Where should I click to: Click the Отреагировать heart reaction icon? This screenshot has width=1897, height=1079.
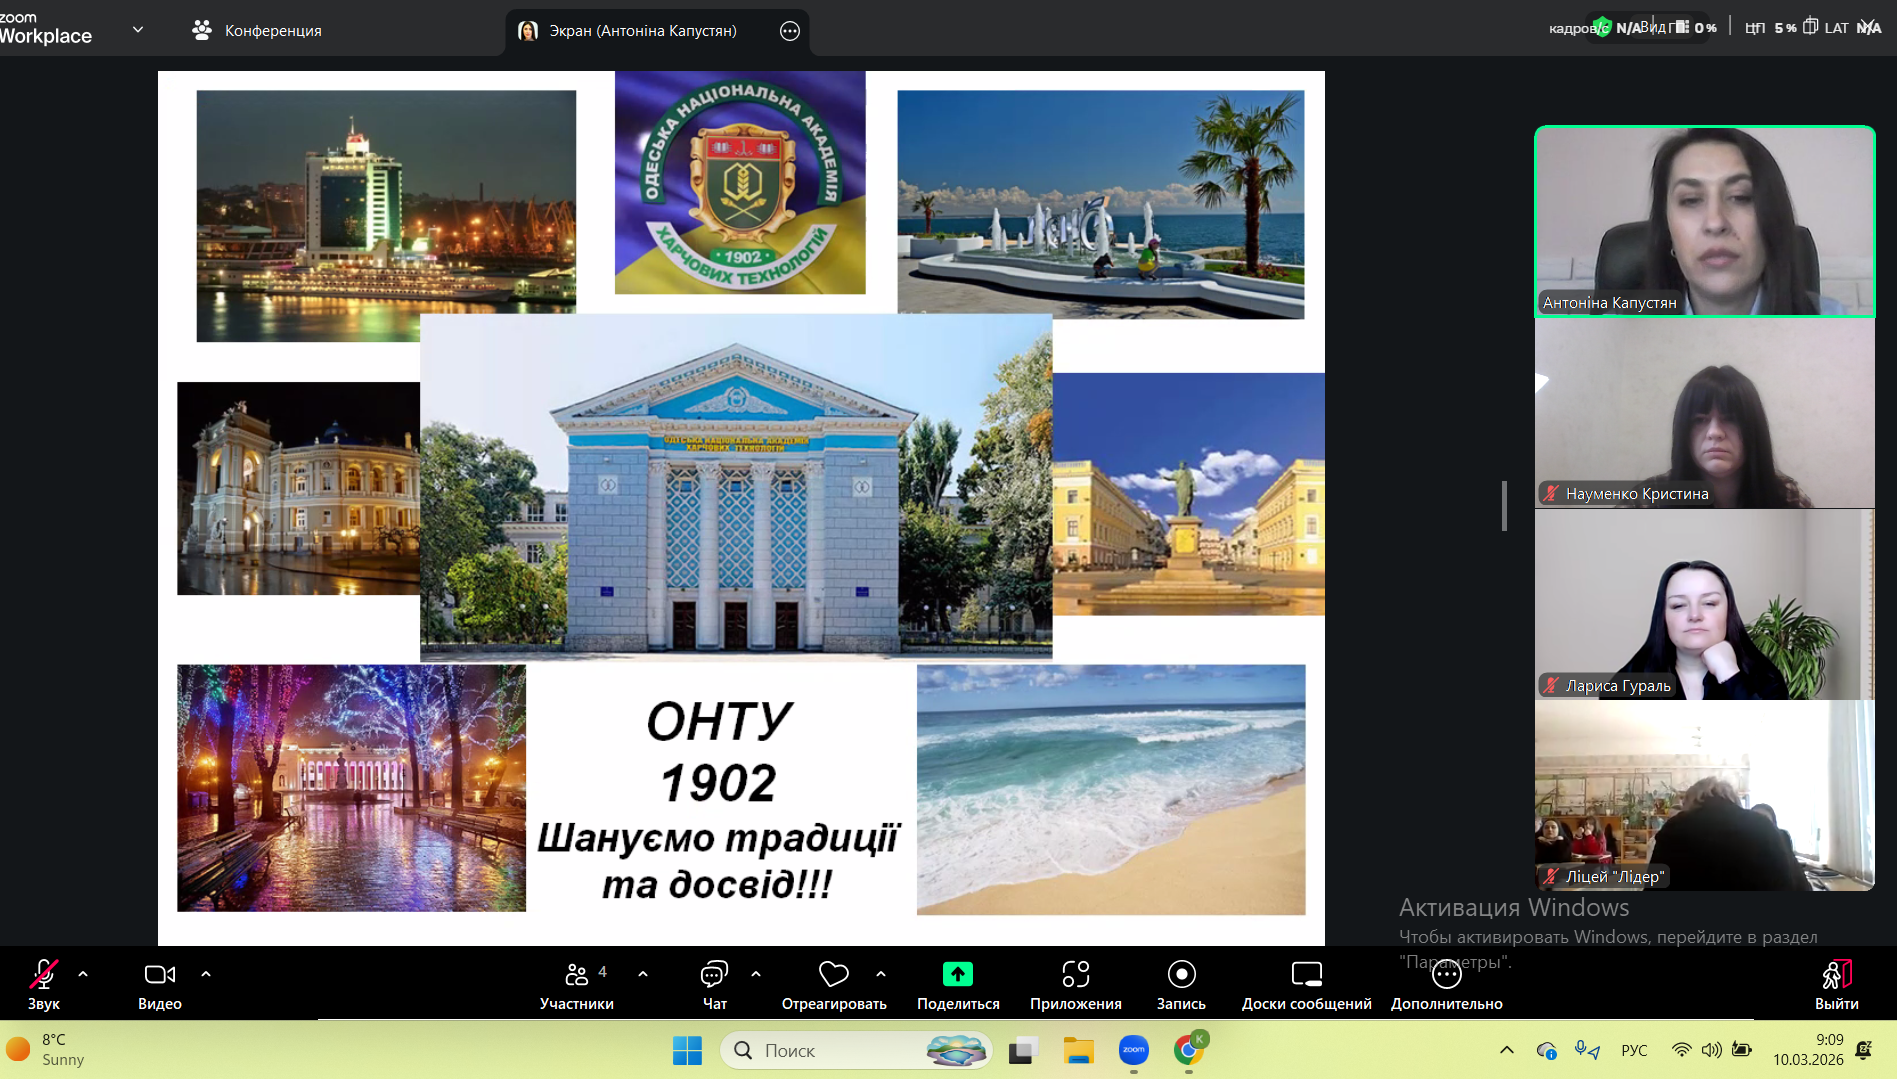point(833,975)
